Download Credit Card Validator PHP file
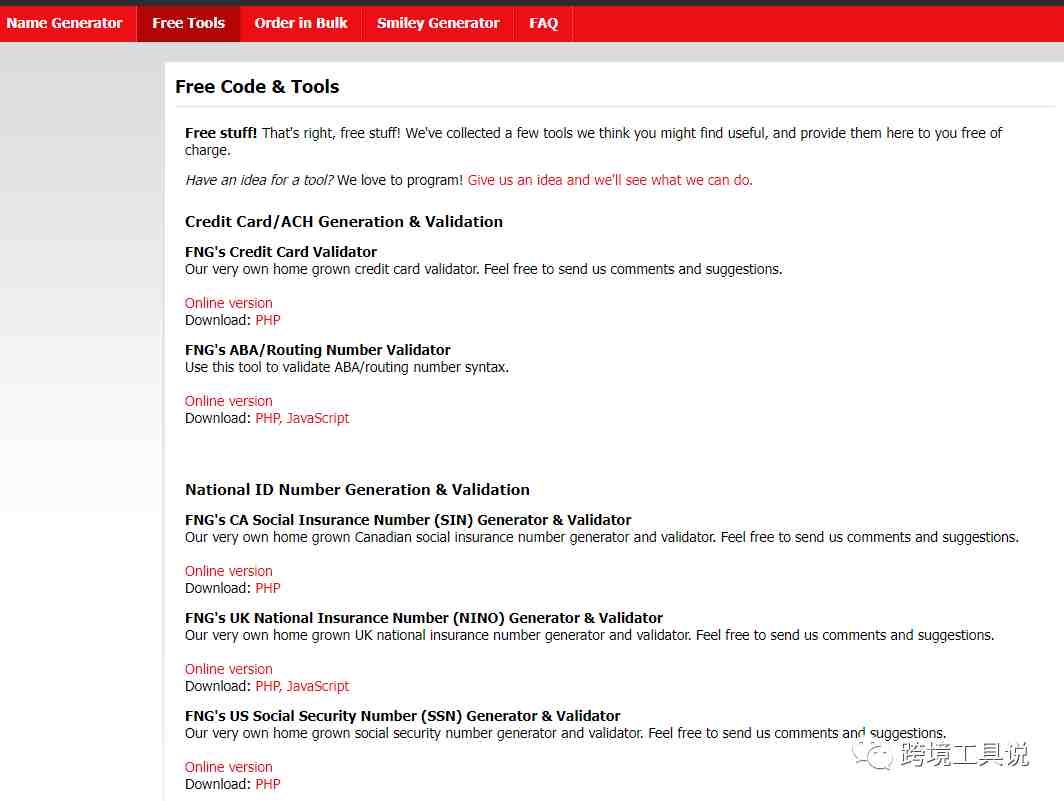Viewport: 1064px width, 801px height. (268, 320)
